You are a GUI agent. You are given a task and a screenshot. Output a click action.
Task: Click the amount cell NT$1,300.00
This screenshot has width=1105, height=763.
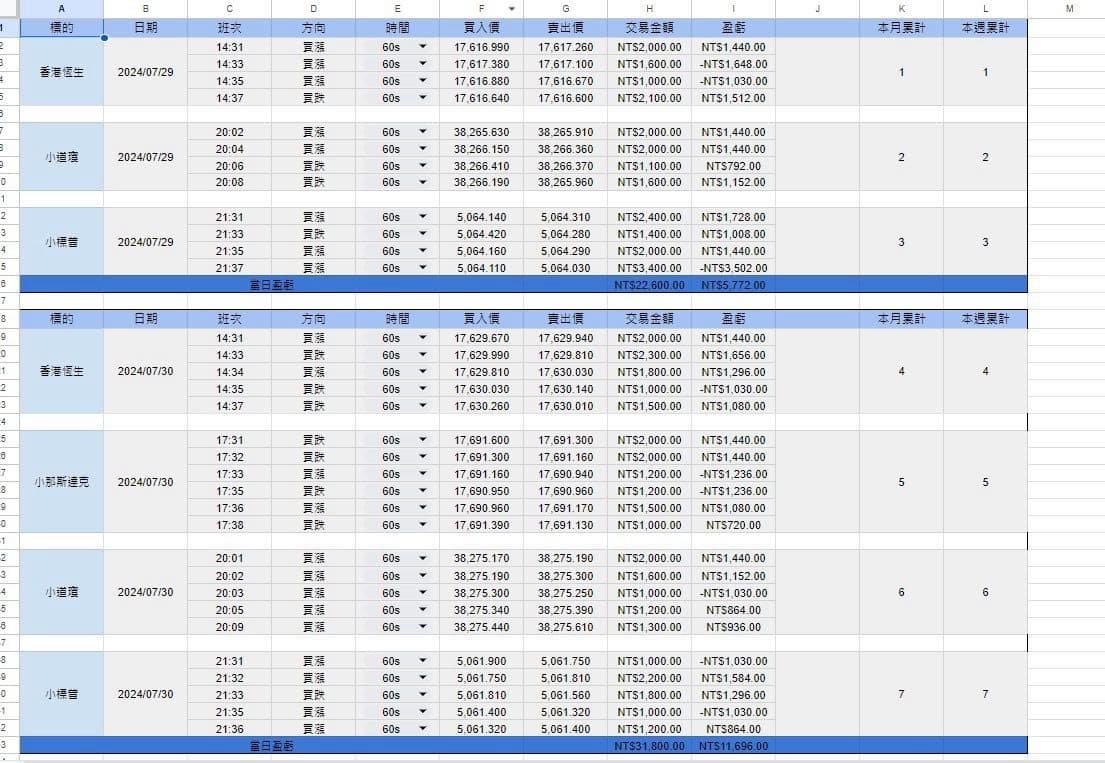tap(649, 627)
